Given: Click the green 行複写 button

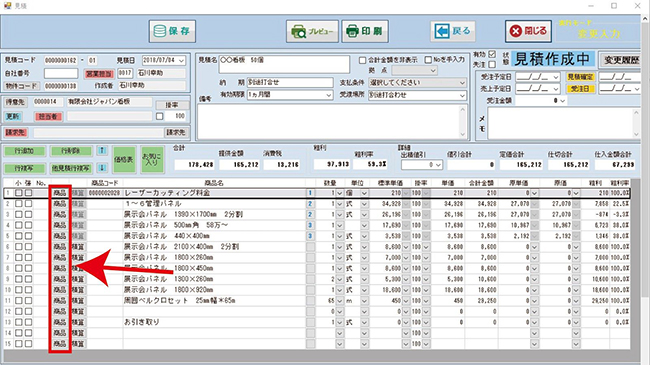Looking at the screenshot, I should pyautogui.click(x=24, y=168).
